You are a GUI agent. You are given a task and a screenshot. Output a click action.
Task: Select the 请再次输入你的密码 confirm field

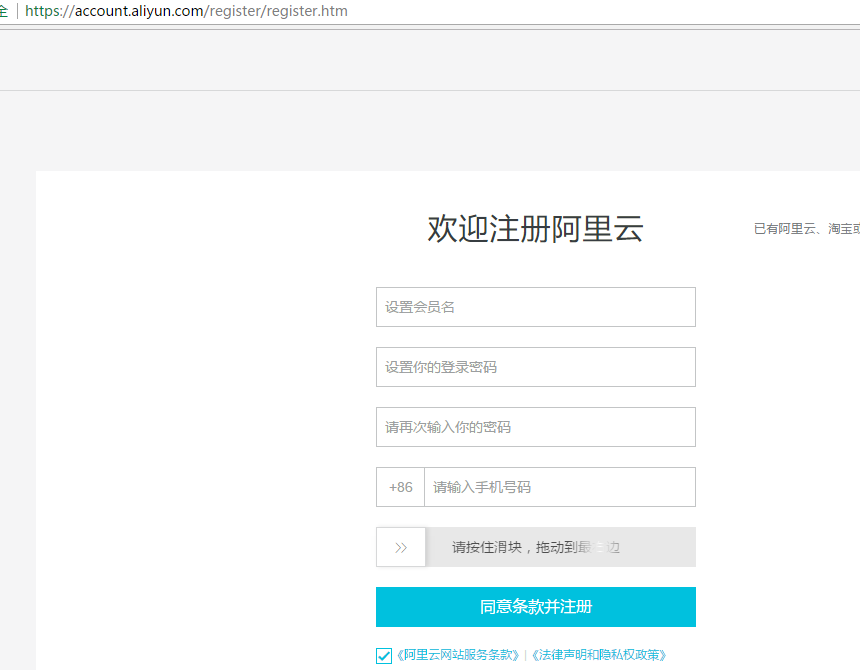(535, 427)
